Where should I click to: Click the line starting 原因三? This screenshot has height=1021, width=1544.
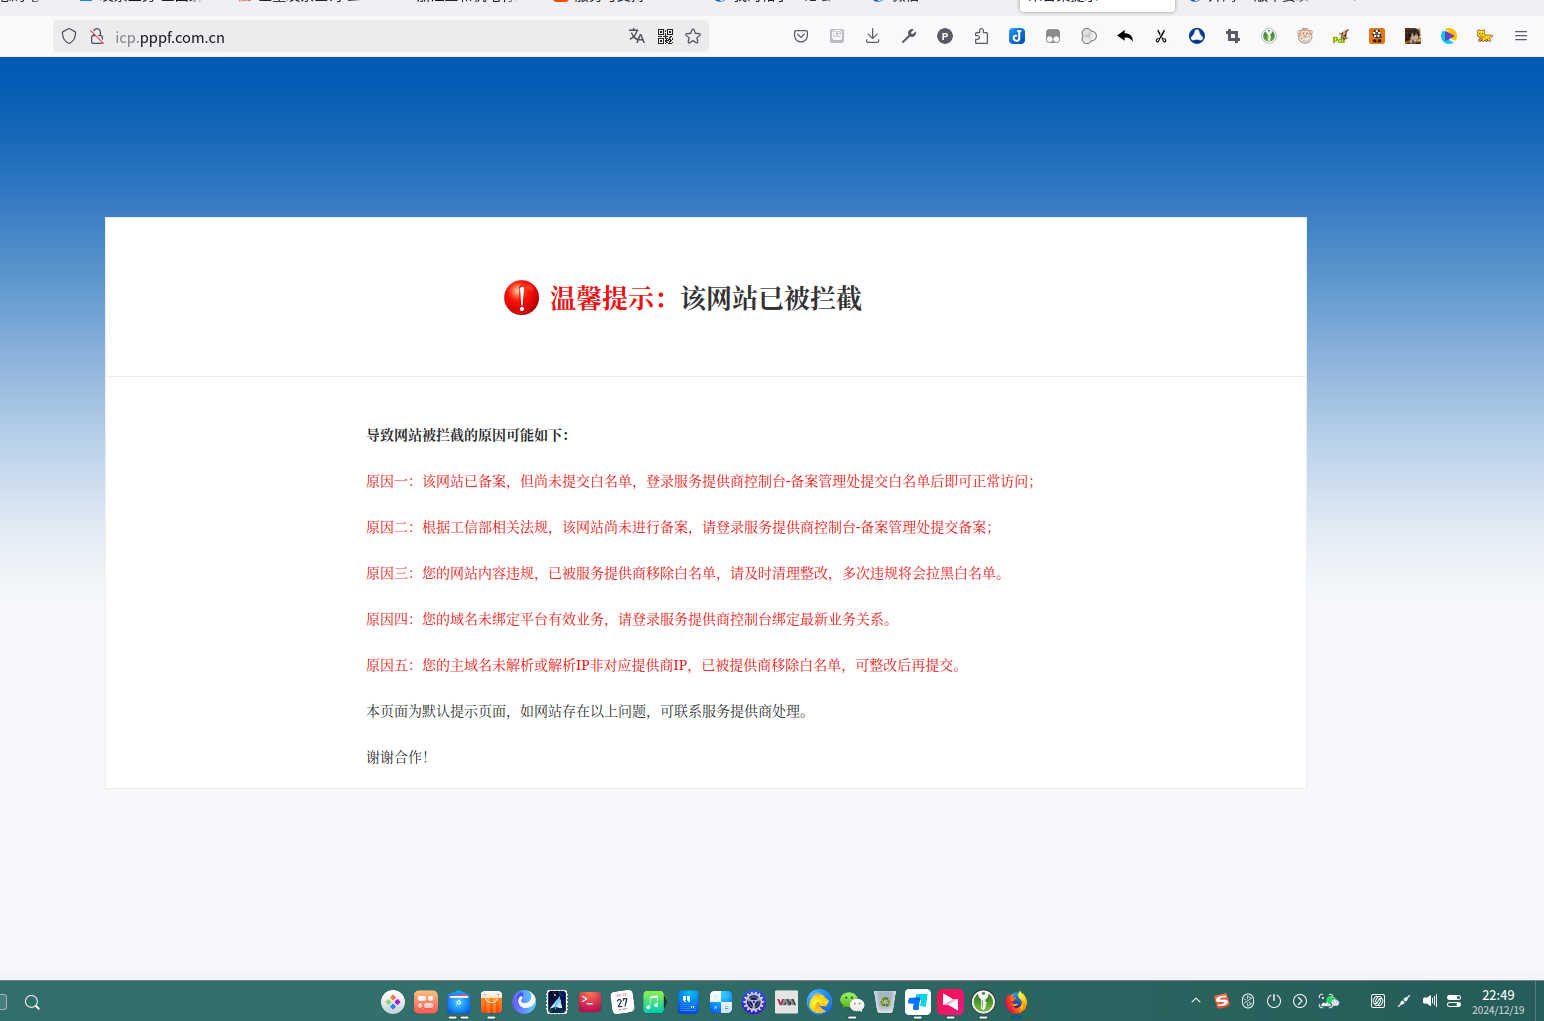coord(686,573)
